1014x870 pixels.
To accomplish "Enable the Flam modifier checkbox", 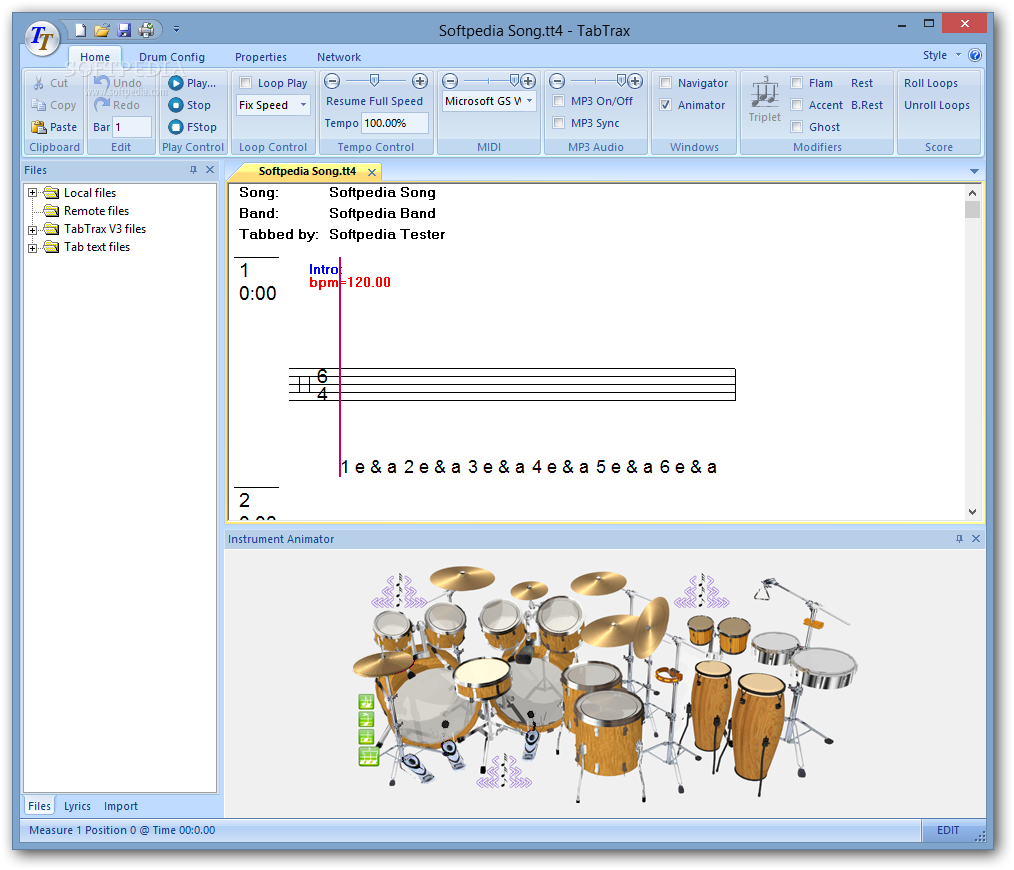I will (797, 83).
